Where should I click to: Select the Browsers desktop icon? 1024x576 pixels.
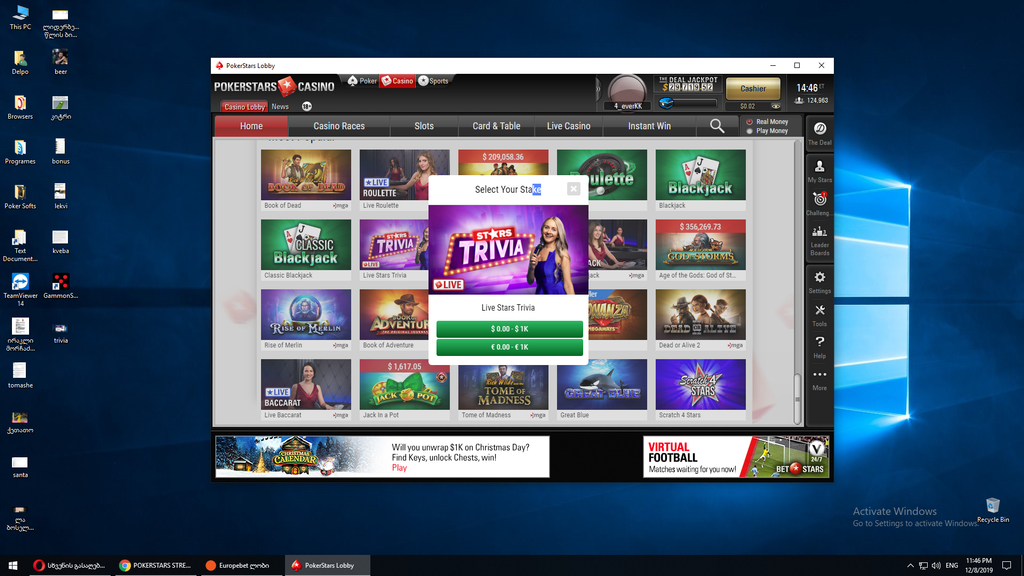point(20,107)
